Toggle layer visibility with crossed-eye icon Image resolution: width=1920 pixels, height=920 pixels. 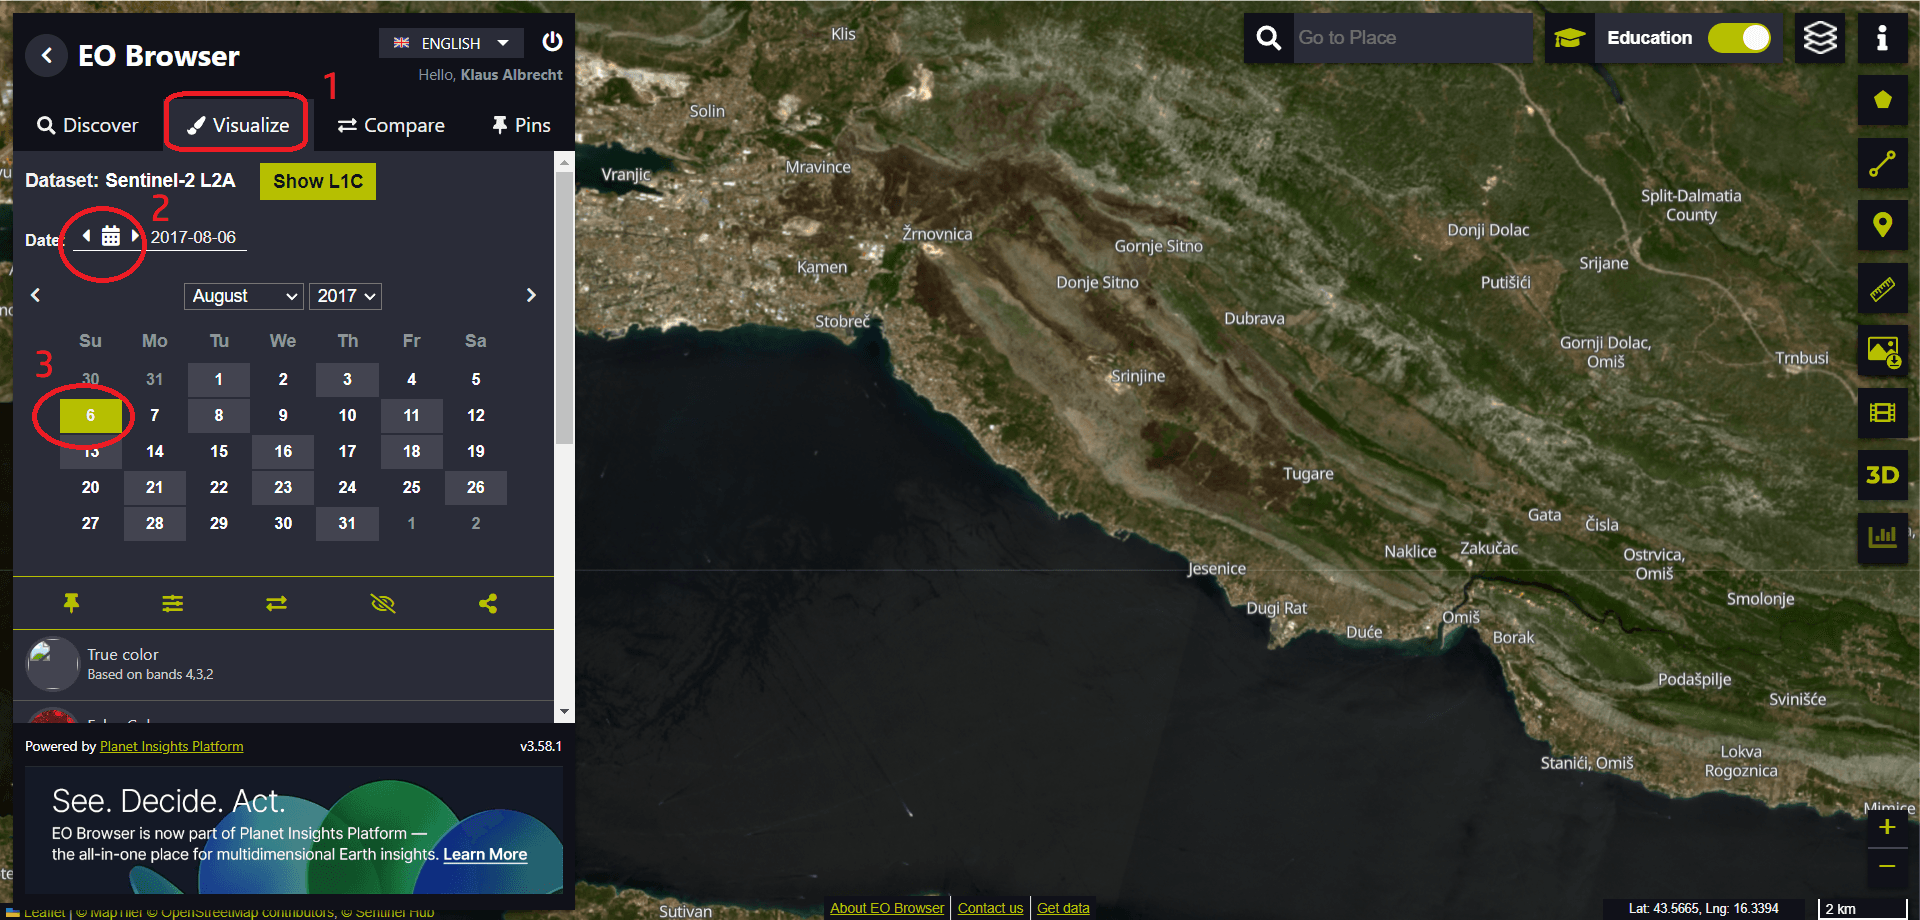pyautogui.click(x=383, y=603)
